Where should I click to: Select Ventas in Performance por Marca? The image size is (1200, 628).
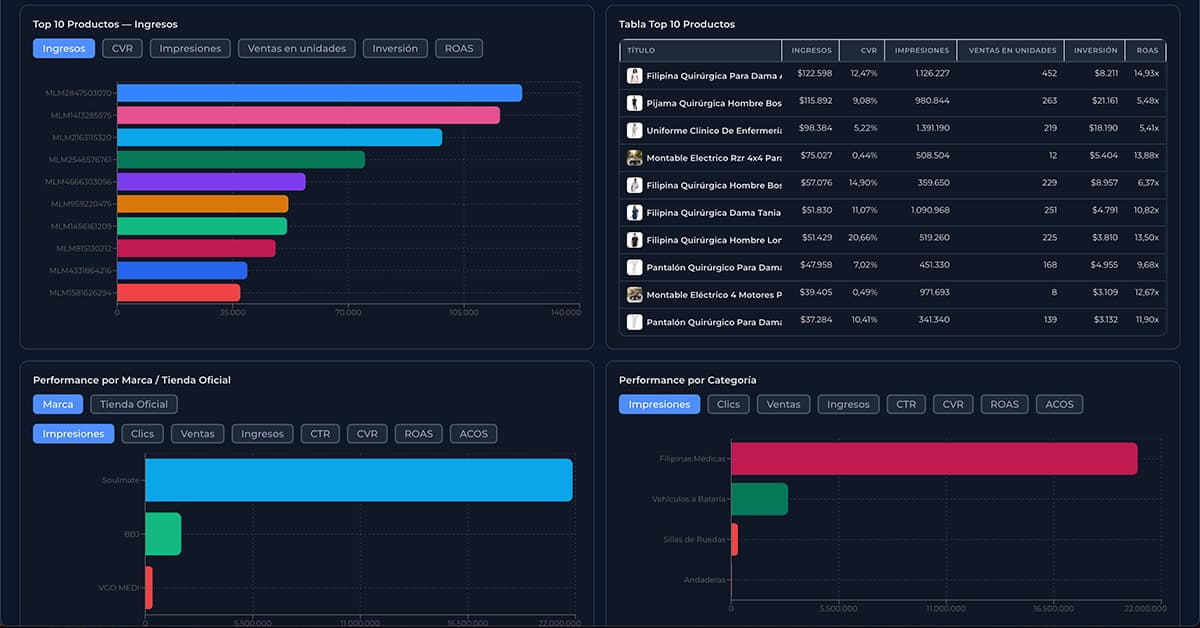198,434
